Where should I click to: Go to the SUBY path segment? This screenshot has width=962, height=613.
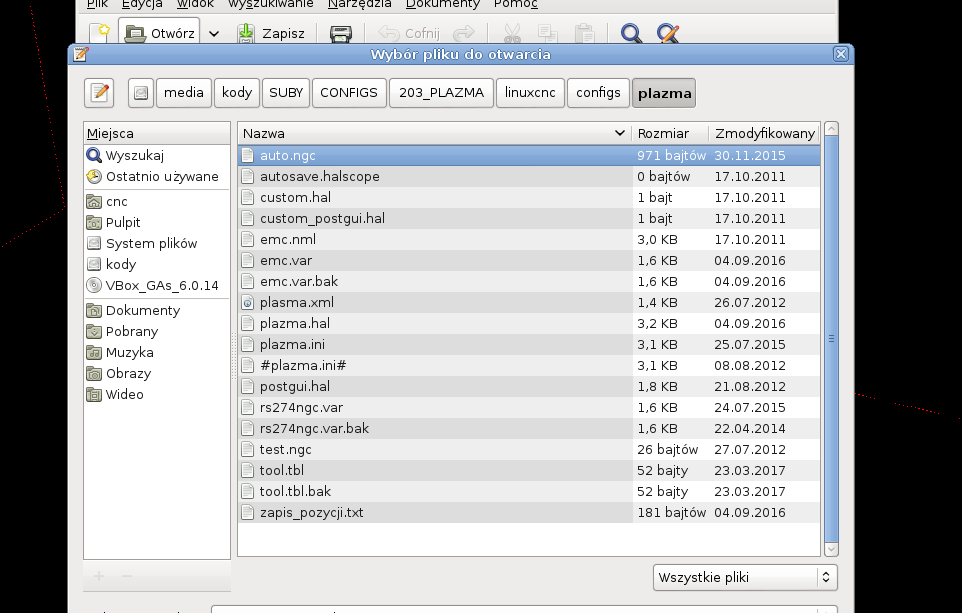coord(286,93)
